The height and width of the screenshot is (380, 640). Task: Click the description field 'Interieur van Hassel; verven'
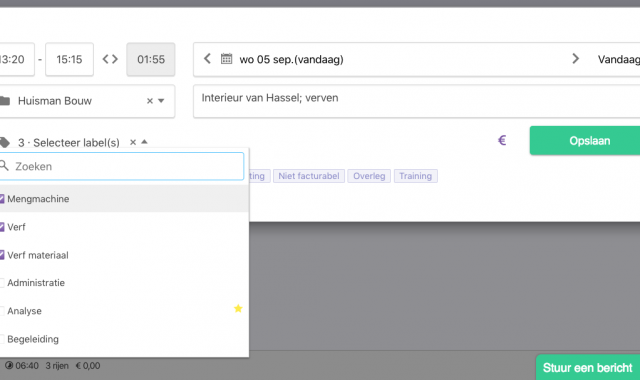coord(416,101)
